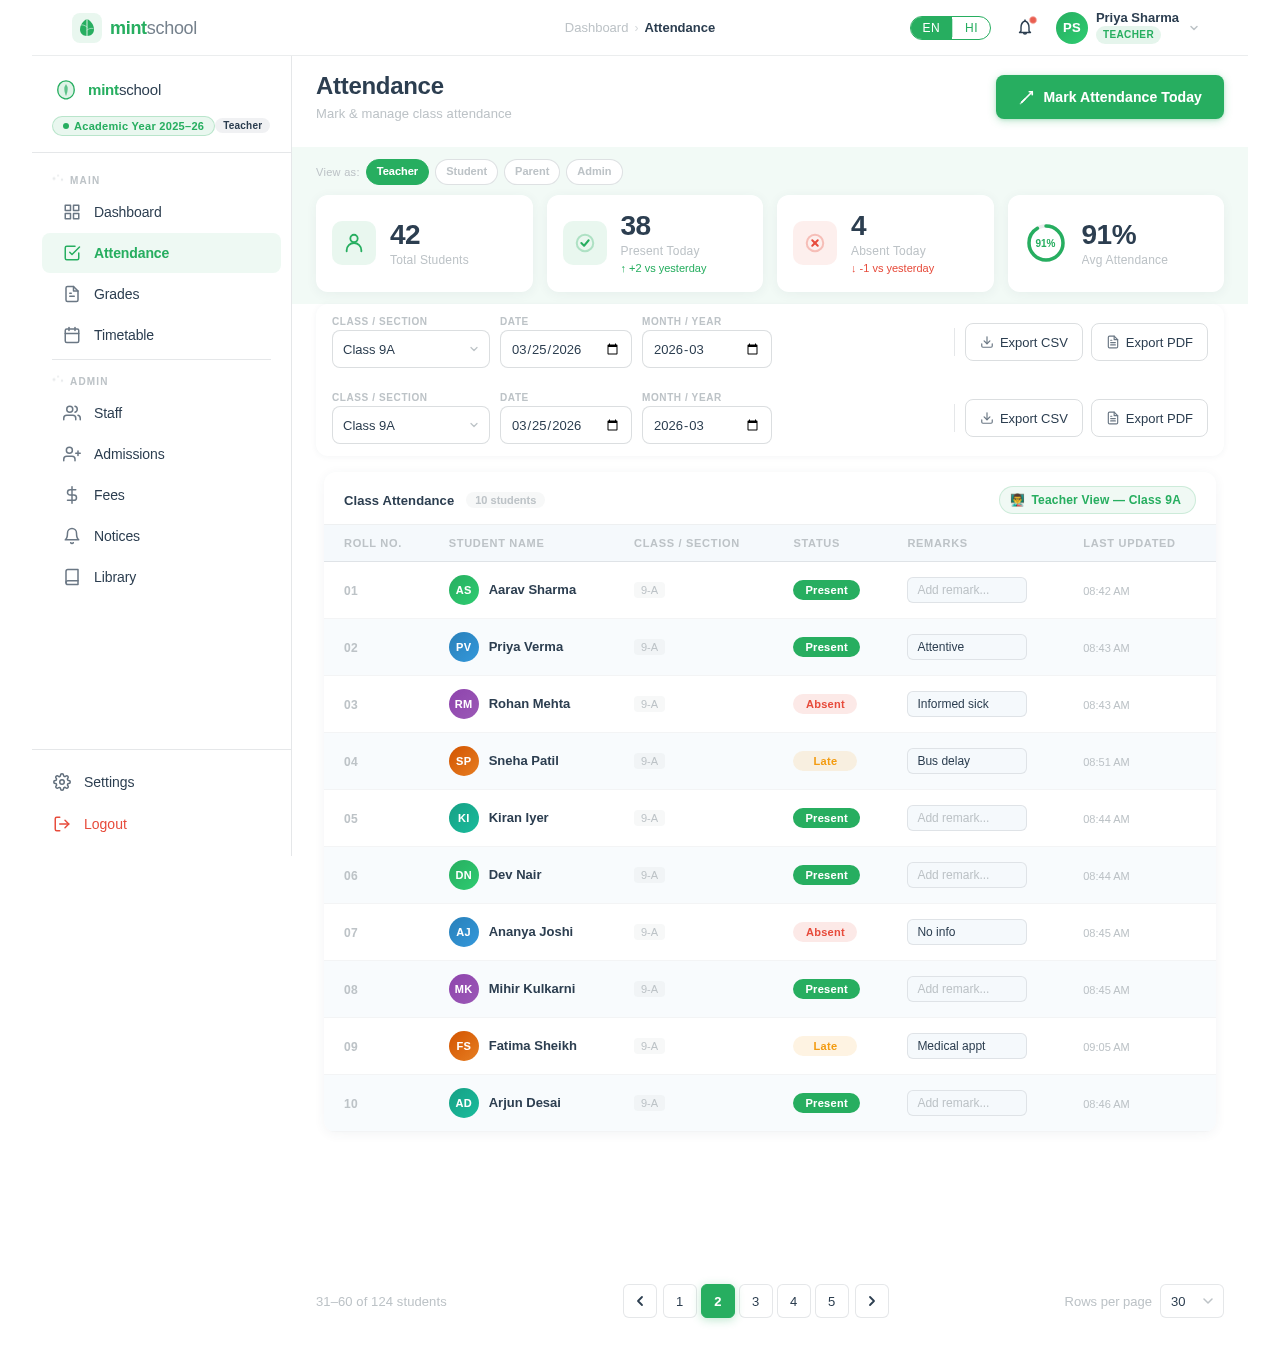Click the Logout icon
The width and height of the screenshot is (1280, 1354).
(x=62, y=824)
